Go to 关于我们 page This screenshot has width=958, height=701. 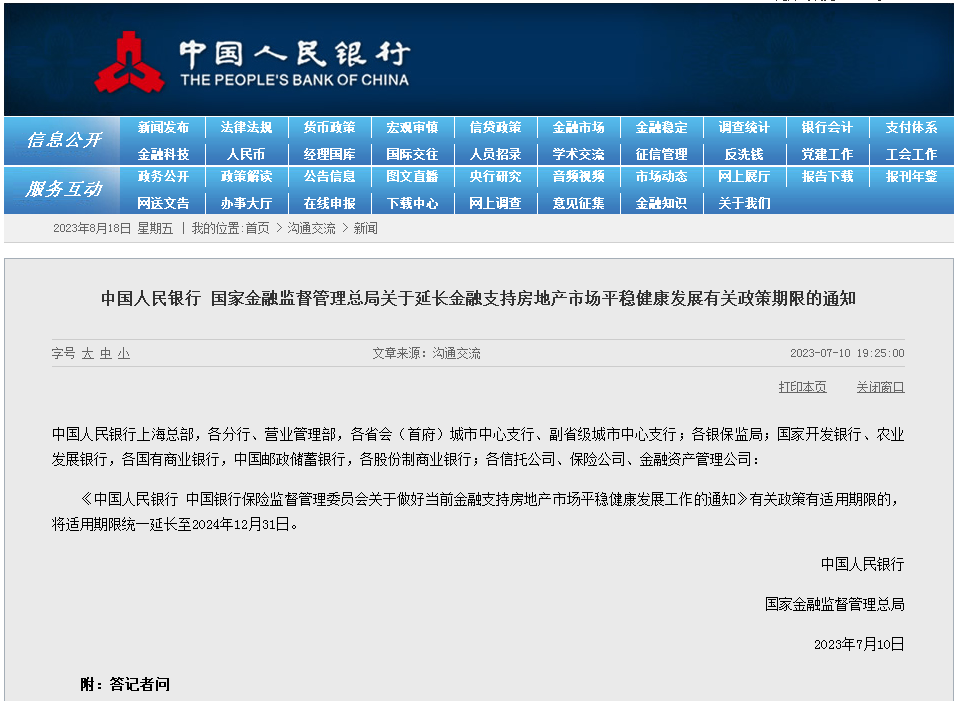coord(744,203)
